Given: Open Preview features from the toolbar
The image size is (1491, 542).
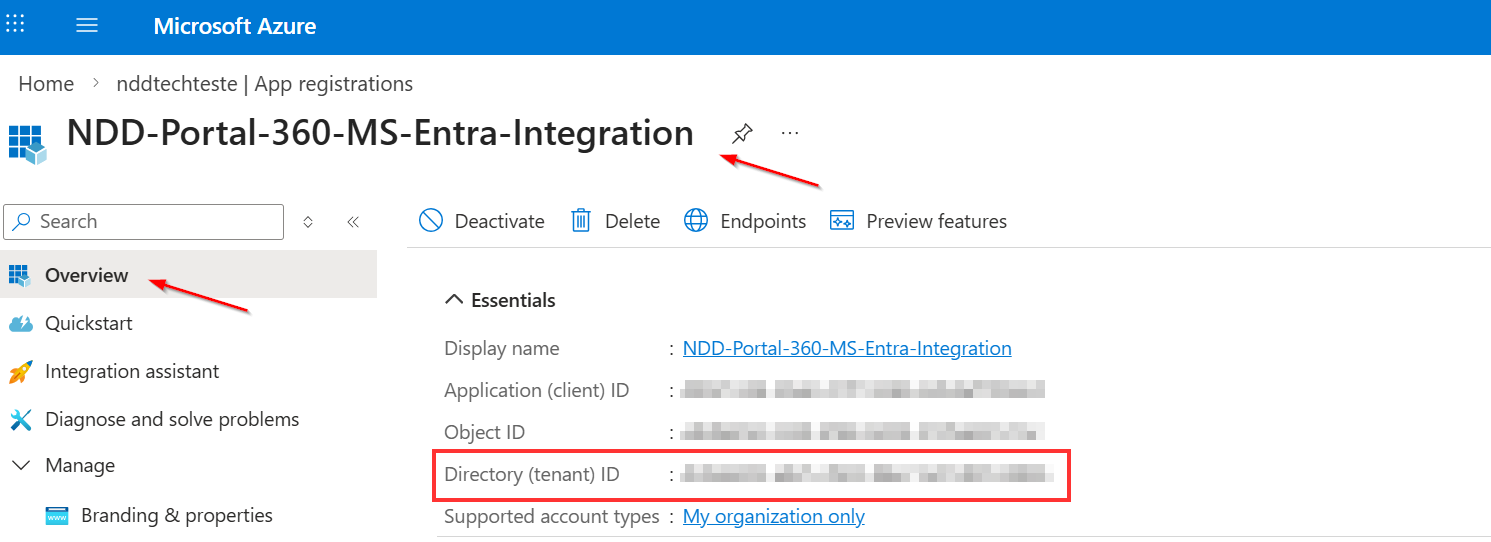Looking at the screenshot, I should [x=918, y=221].
